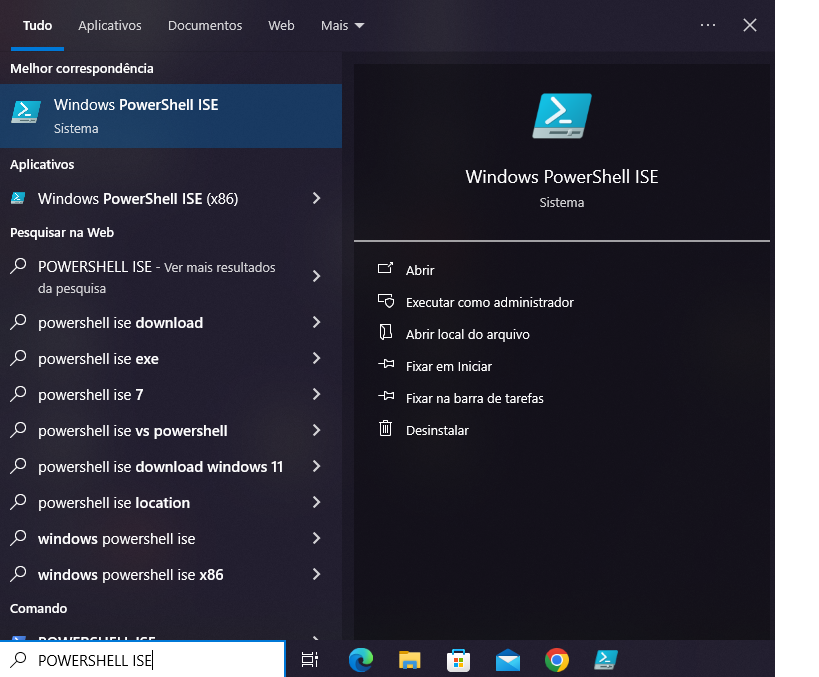This screenshot has width=819, height=677.
Task: Select Fixar em Iniciar
Action: point(449,366)
